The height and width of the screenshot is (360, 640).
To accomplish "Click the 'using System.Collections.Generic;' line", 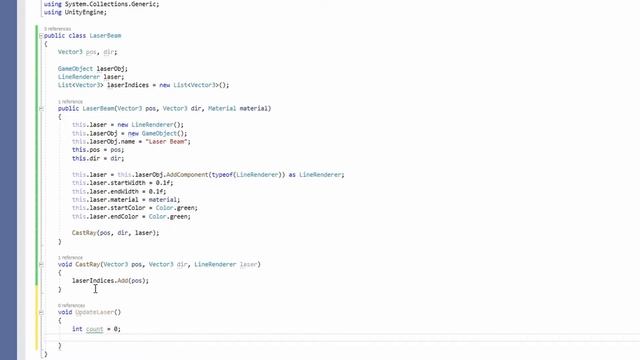I will 102,4.
